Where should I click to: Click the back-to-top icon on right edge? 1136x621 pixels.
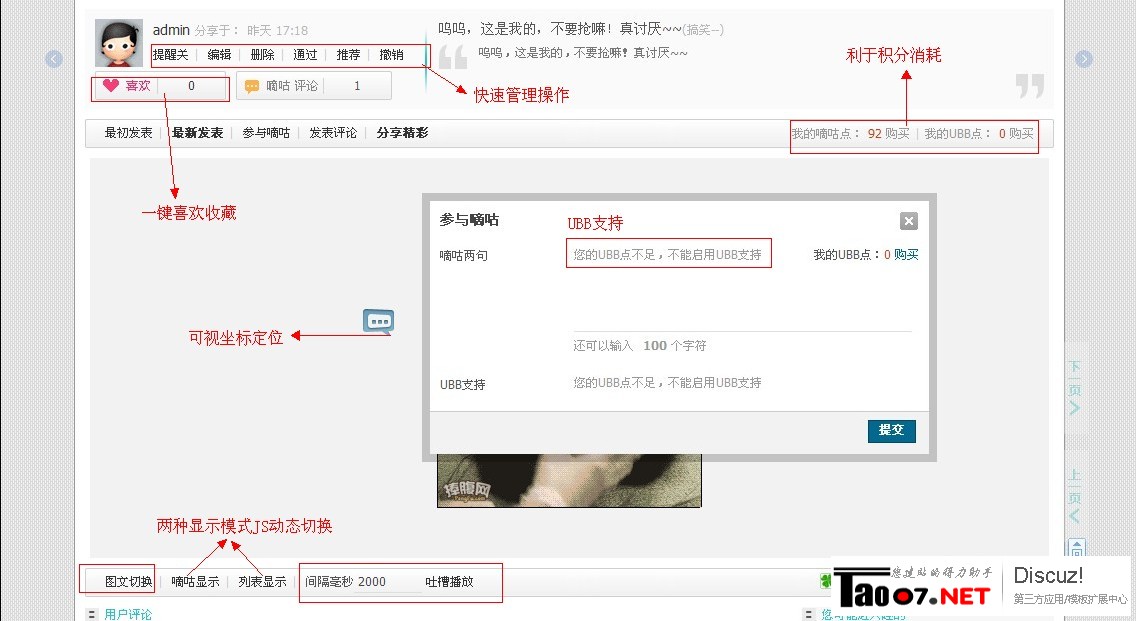[1077, 548]
